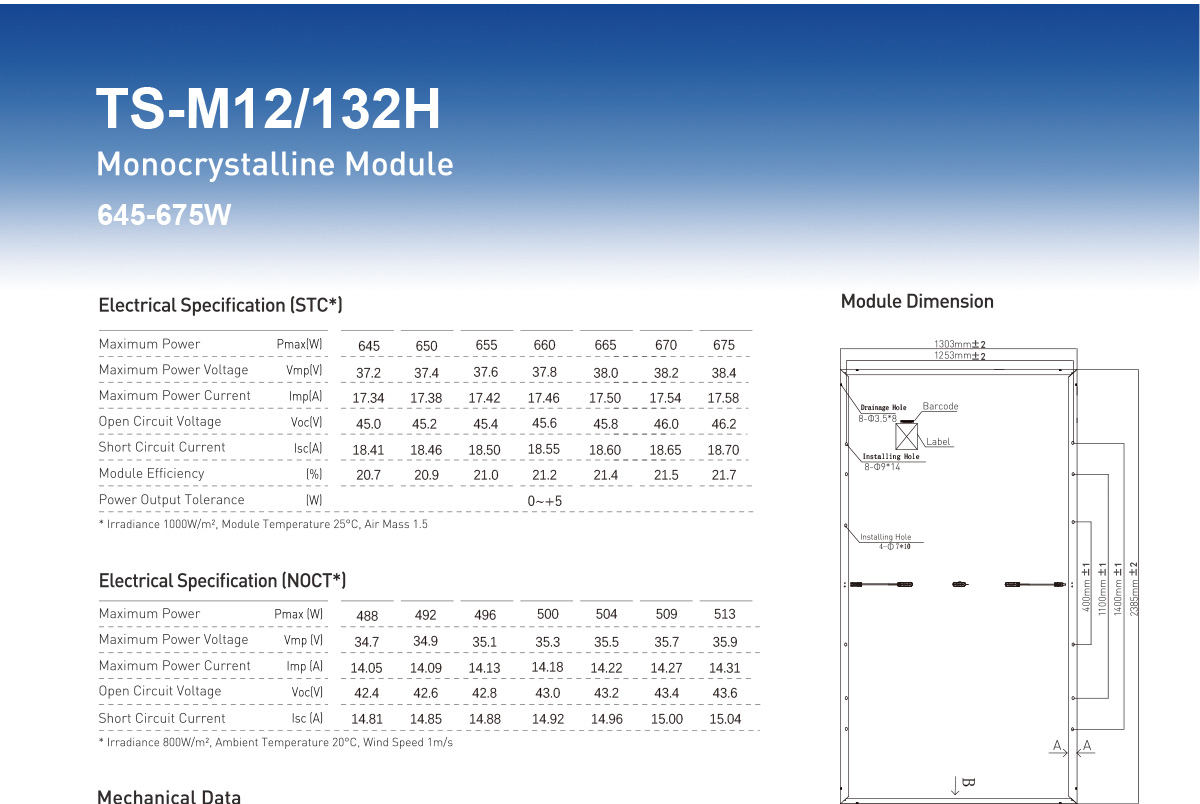1200x804 pixels.
Task: Click the Electrical Specification (STC*) heading
Action: [221, 305]
